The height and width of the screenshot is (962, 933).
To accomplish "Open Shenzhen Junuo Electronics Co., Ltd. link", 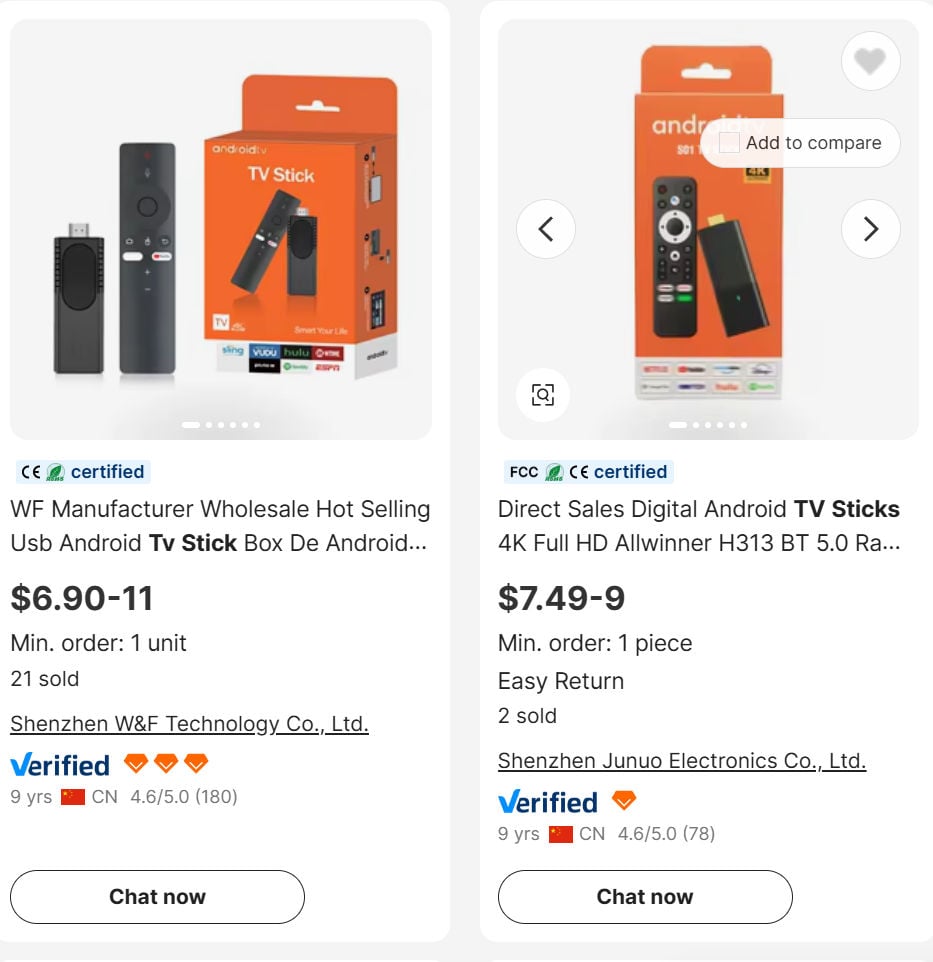I will tap(681, 761).
